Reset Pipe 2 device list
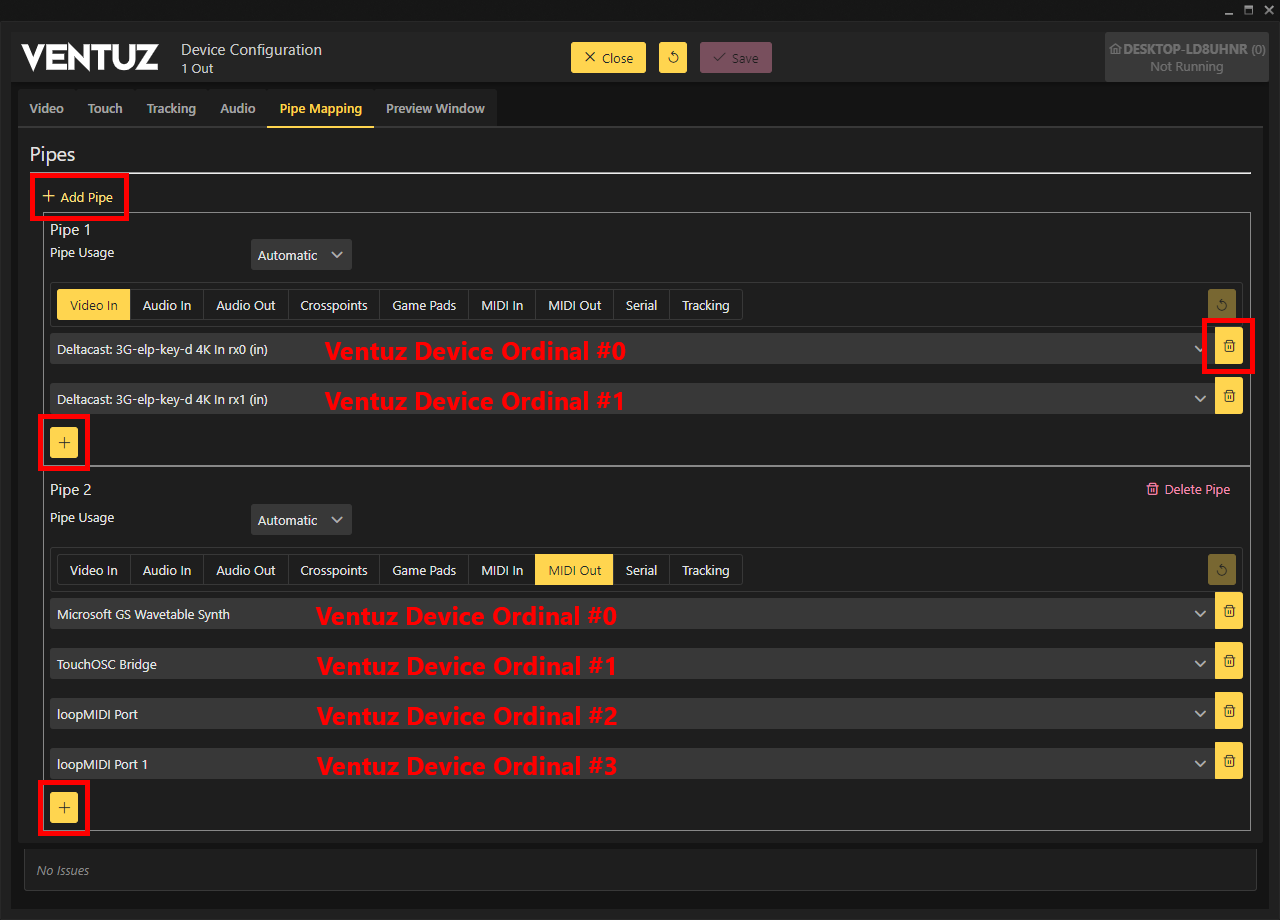Image resolution: width=1280 pixels, height=920 pixels. pyautogui.click(x=1222, y=570)
